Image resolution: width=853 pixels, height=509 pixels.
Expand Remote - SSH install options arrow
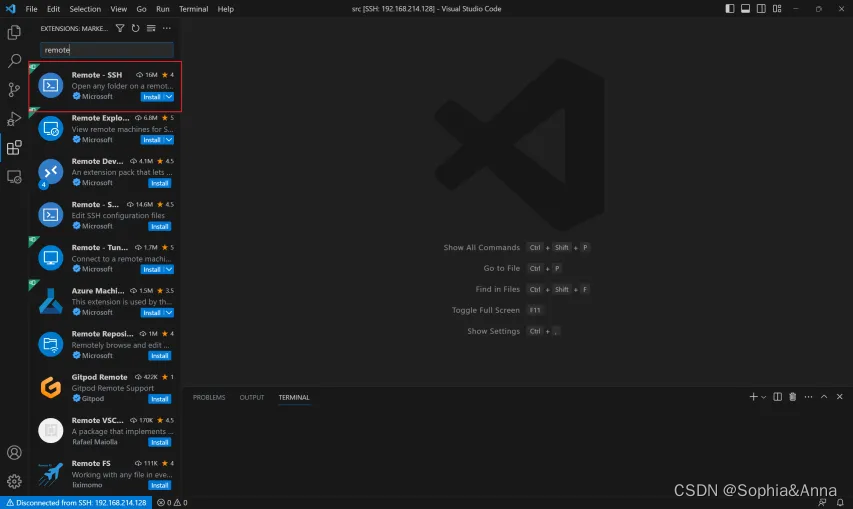point(169,97)
